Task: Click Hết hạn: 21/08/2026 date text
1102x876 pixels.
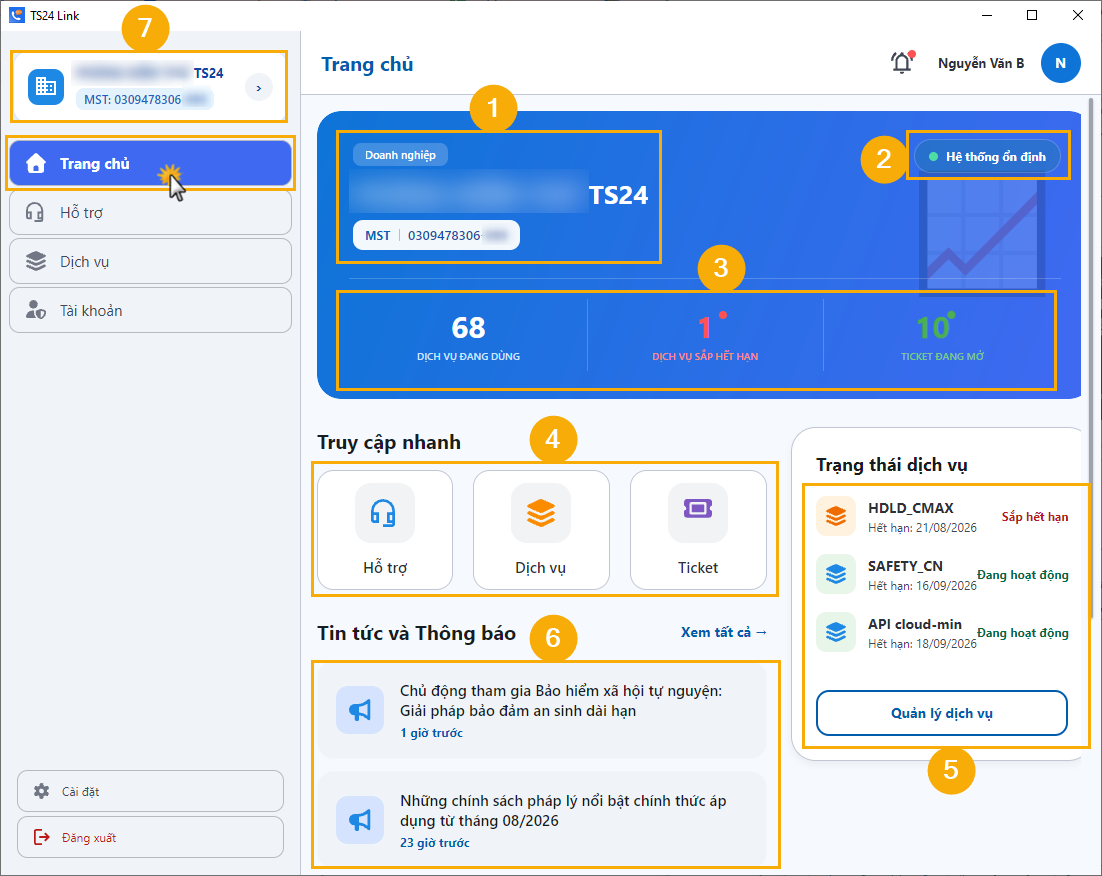Action: [922, 527]
